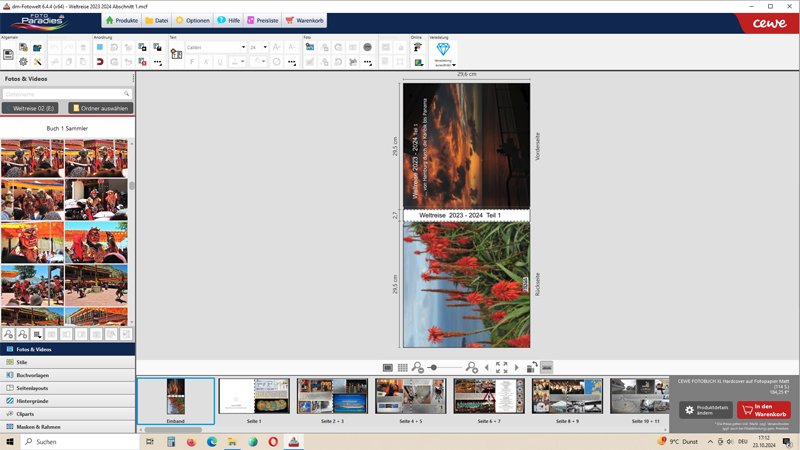
Task: Click the Ordner auswählen button
Action: click(99, 108)
